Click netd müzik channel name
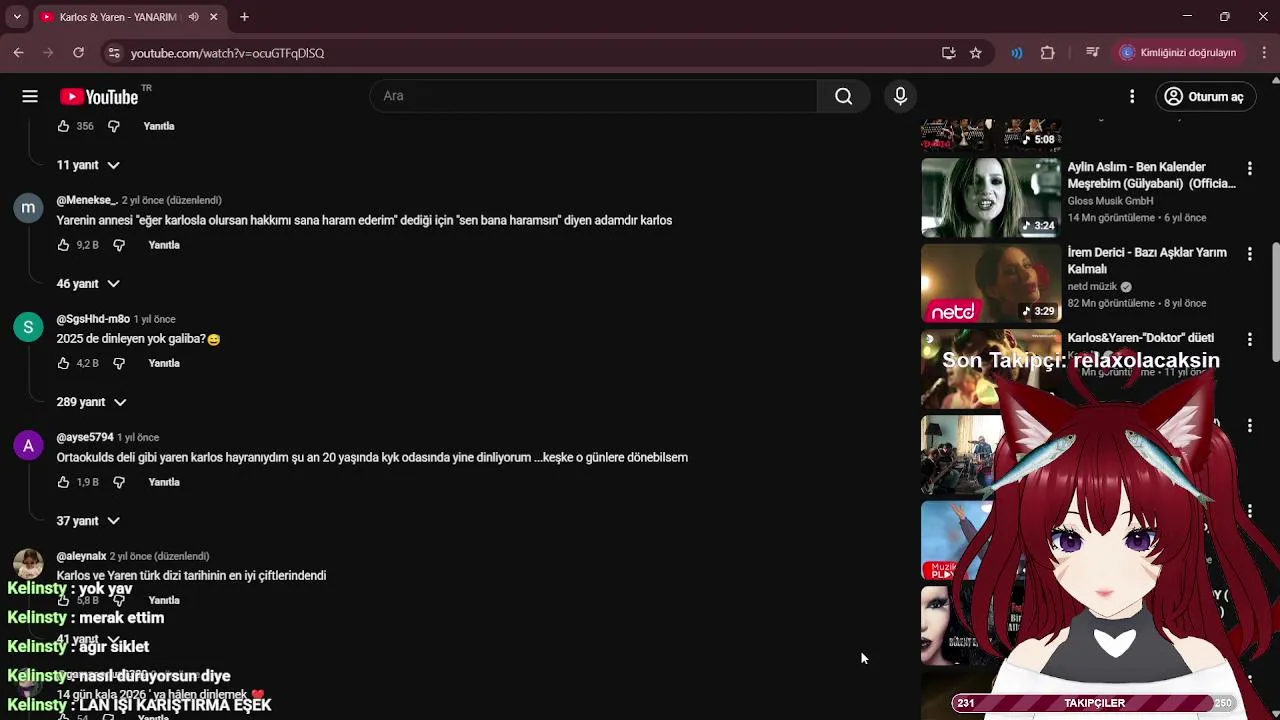The height and width of the screenshot is (720, 1280). click(x=1092, y=287)
